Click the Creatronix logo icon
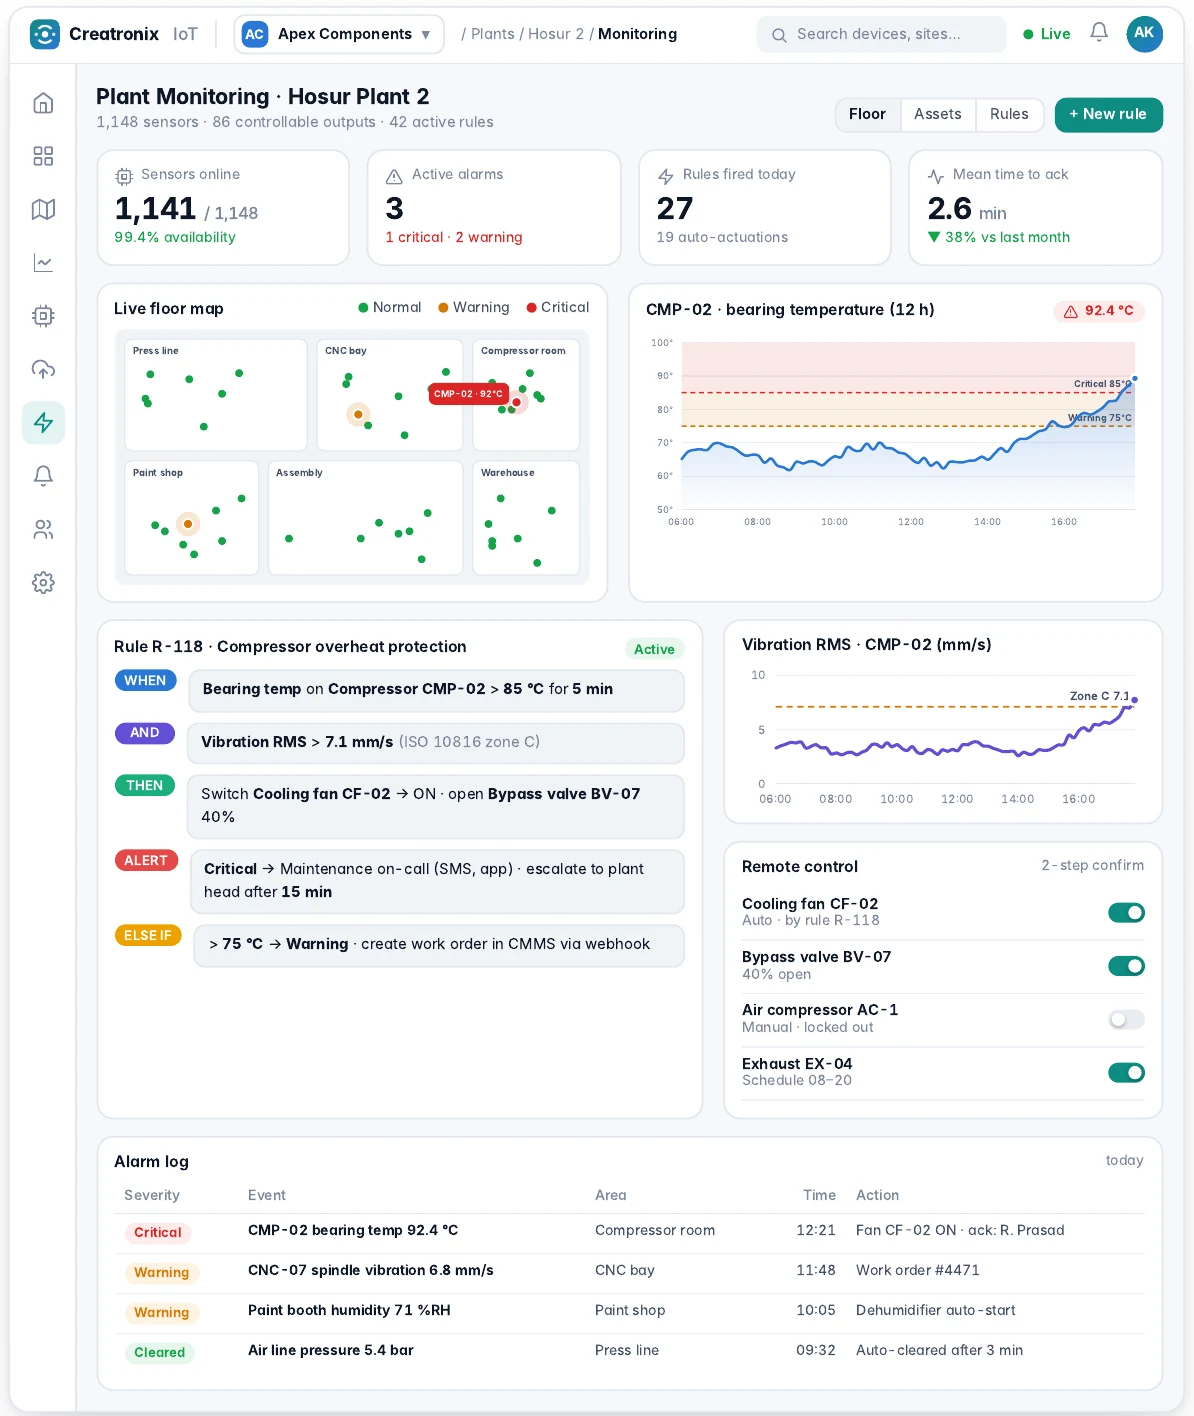This screenshot has width=1194, height=1416. pyautogui.click(x=45, y=34)
